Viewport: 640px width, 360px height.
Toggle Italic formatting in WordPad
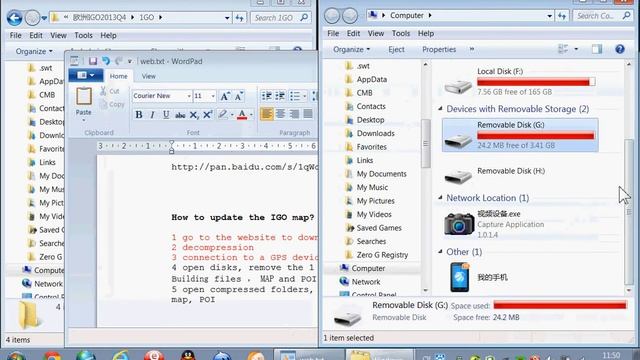pyautogui.click(x=152, y=115)
